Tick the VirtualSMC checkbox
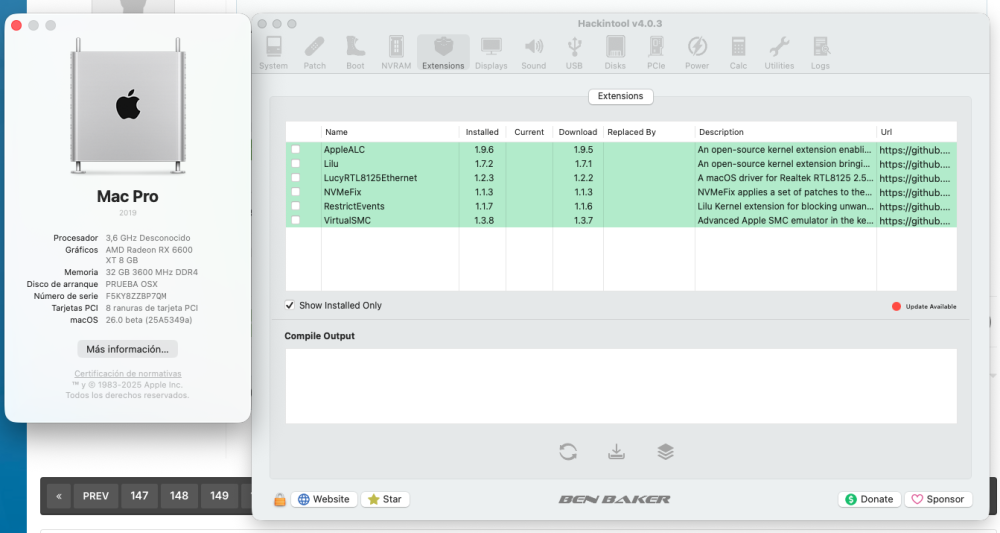Image resolution: width=1000 pixels, height=533 pixels. tap(295, 220)
